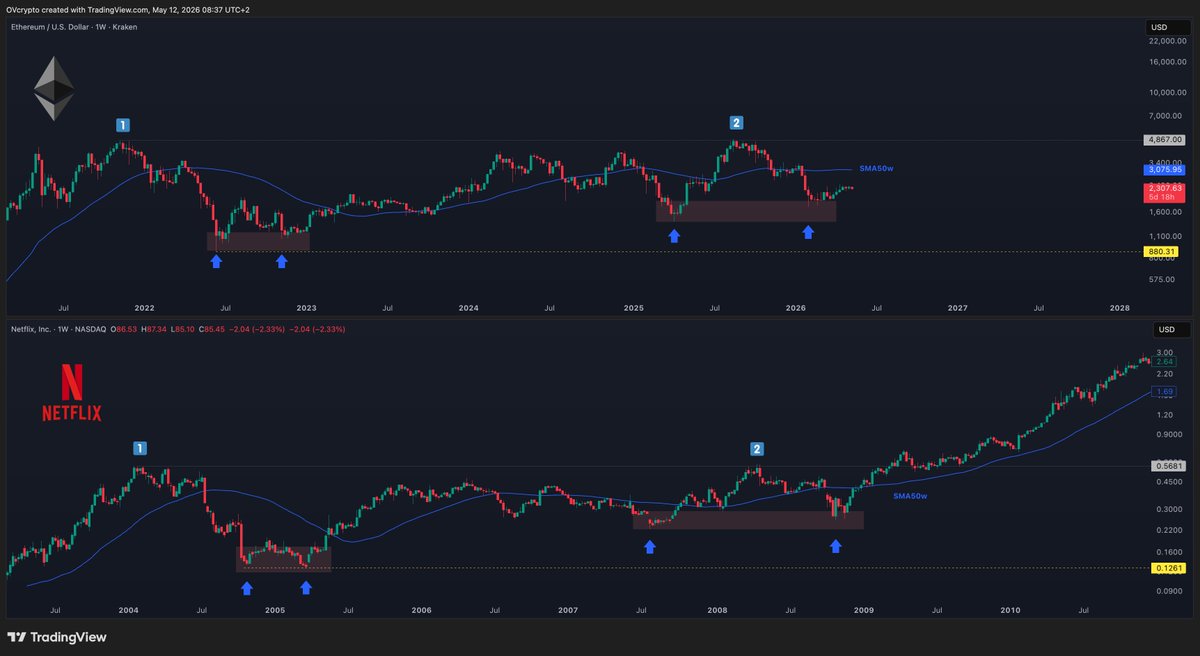Click the 2010 label on the Netflix time axis
The width and height of the screenshot is (1200, 656).
pos(1010,609)
